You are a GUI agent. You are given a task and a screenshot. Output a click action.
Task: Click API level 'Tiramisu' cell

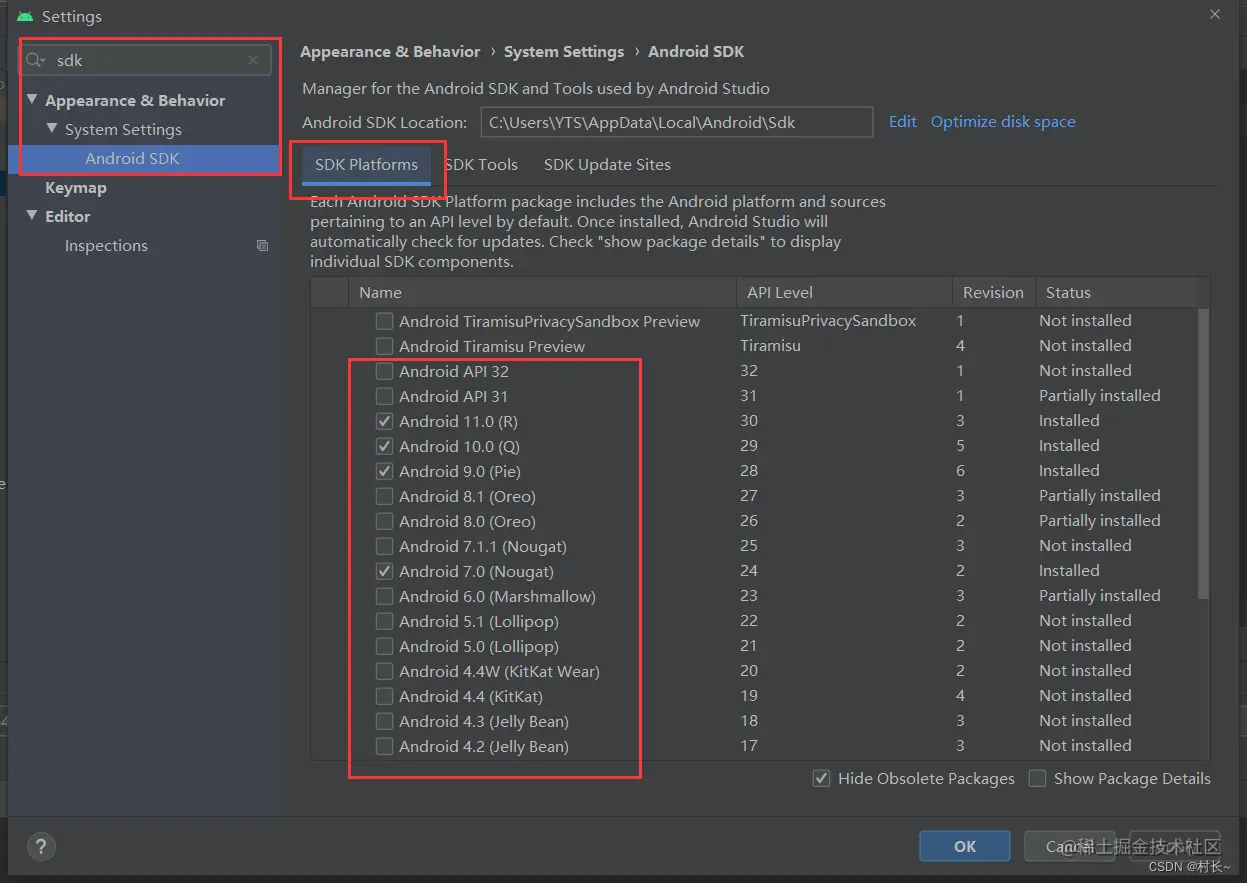pos(770,346)
